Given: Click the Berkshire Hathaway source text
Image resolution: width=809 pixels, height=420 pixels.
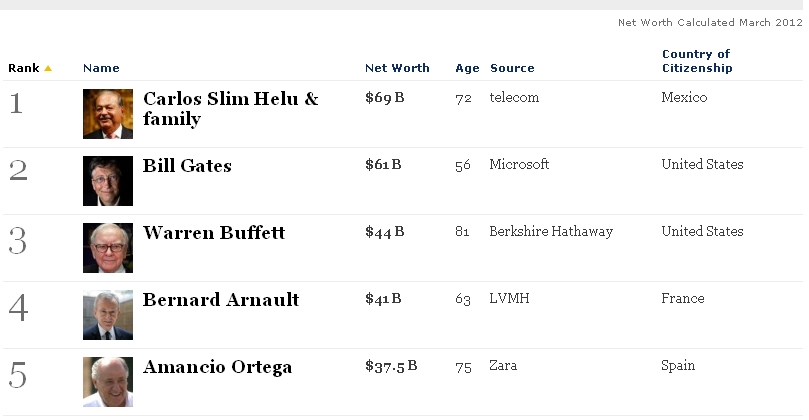Looking at the screenshot, I should 551,232.
